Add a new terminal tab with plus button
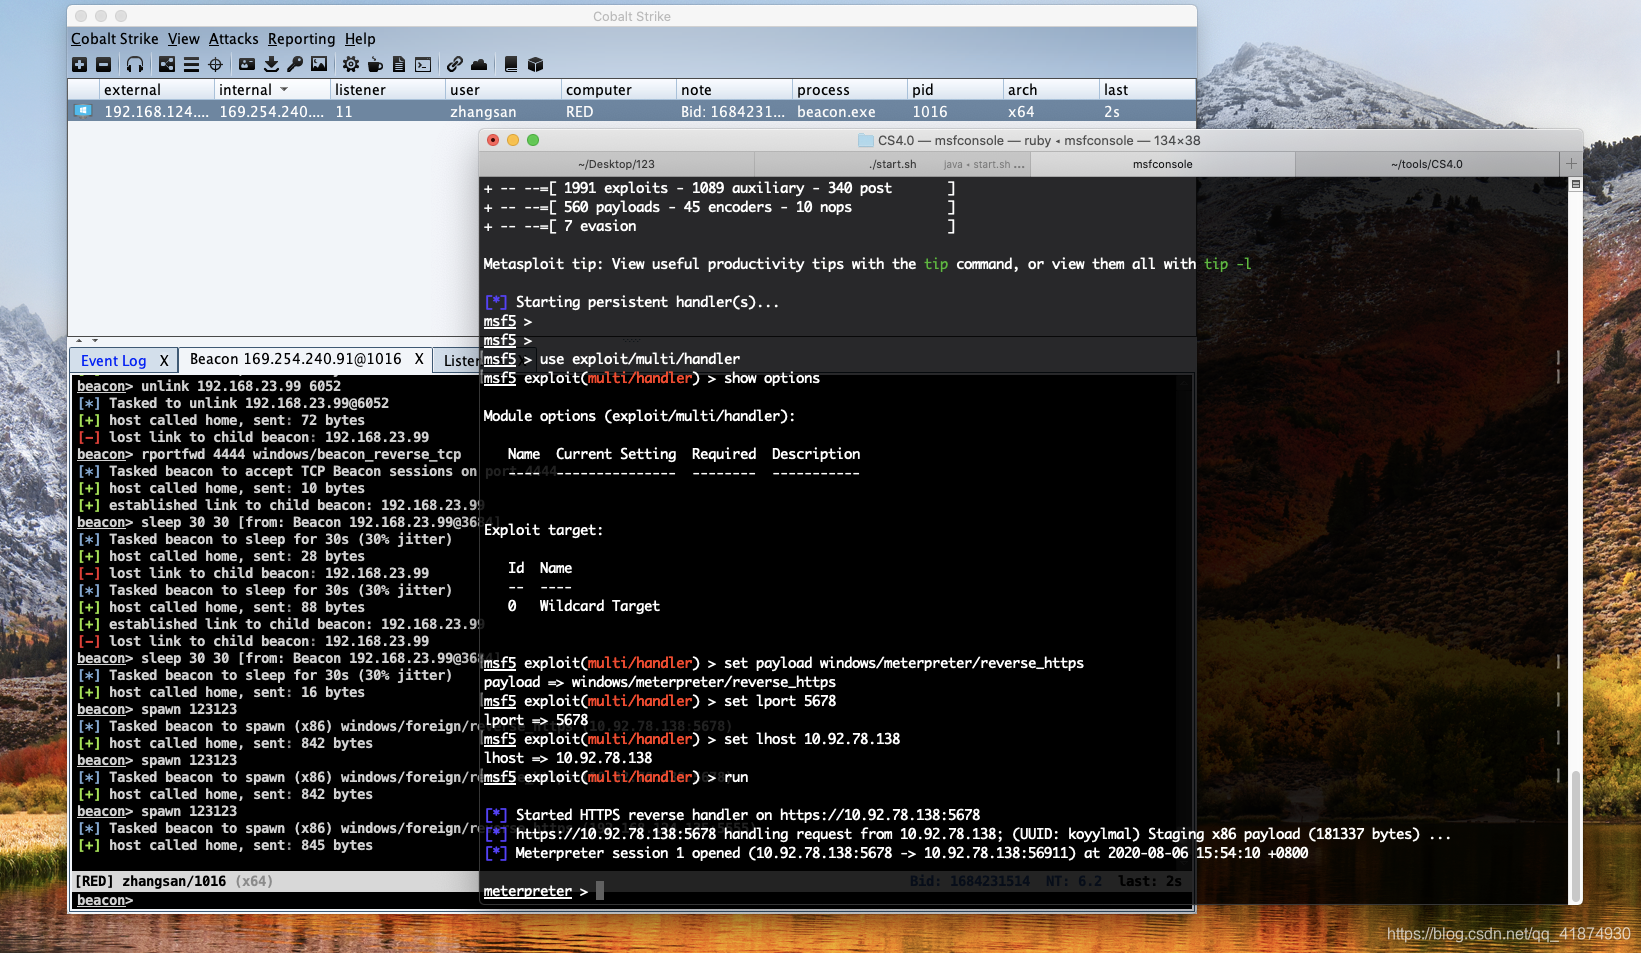This screenshot has height=953, width=1641. pos(1571,164)
